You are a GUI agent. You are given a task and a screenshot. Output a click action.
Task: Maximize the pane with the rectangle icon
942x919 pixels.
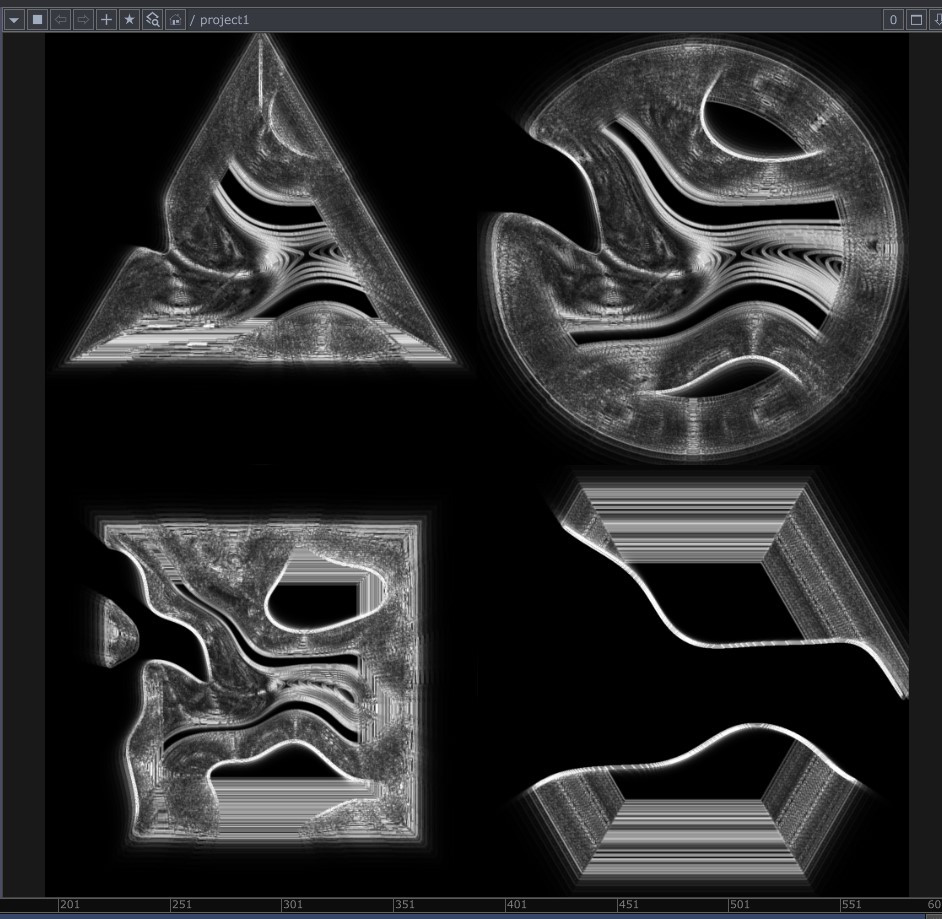point(915,20)
